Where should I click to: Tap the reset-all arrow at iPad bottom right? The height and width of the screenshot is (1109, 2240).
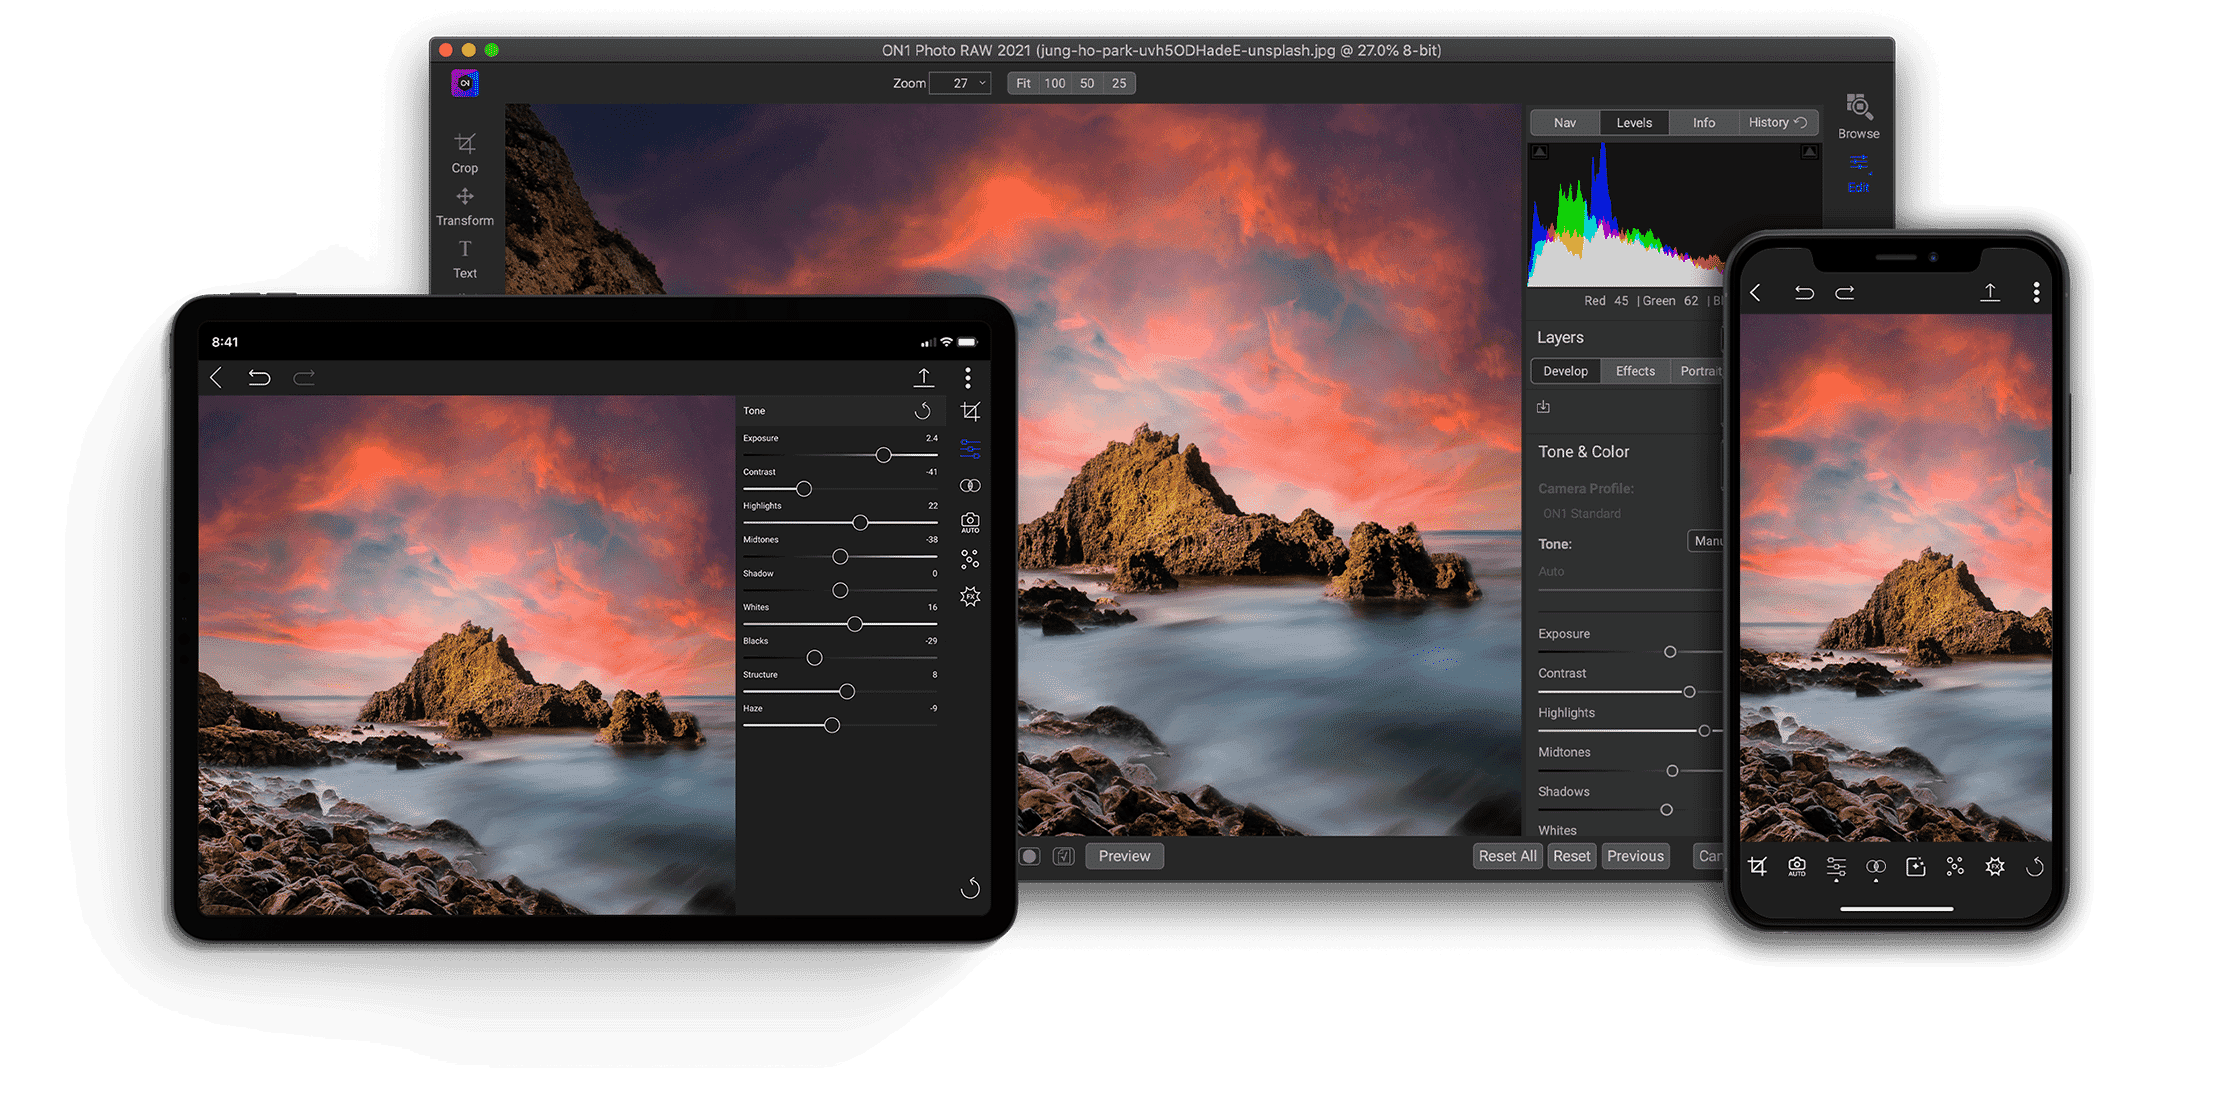coord(970,888)
